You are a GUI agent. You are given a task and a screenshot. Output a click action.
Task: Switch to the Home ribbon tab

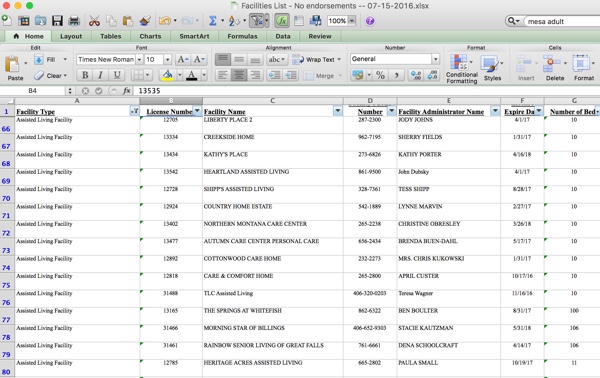29,36
